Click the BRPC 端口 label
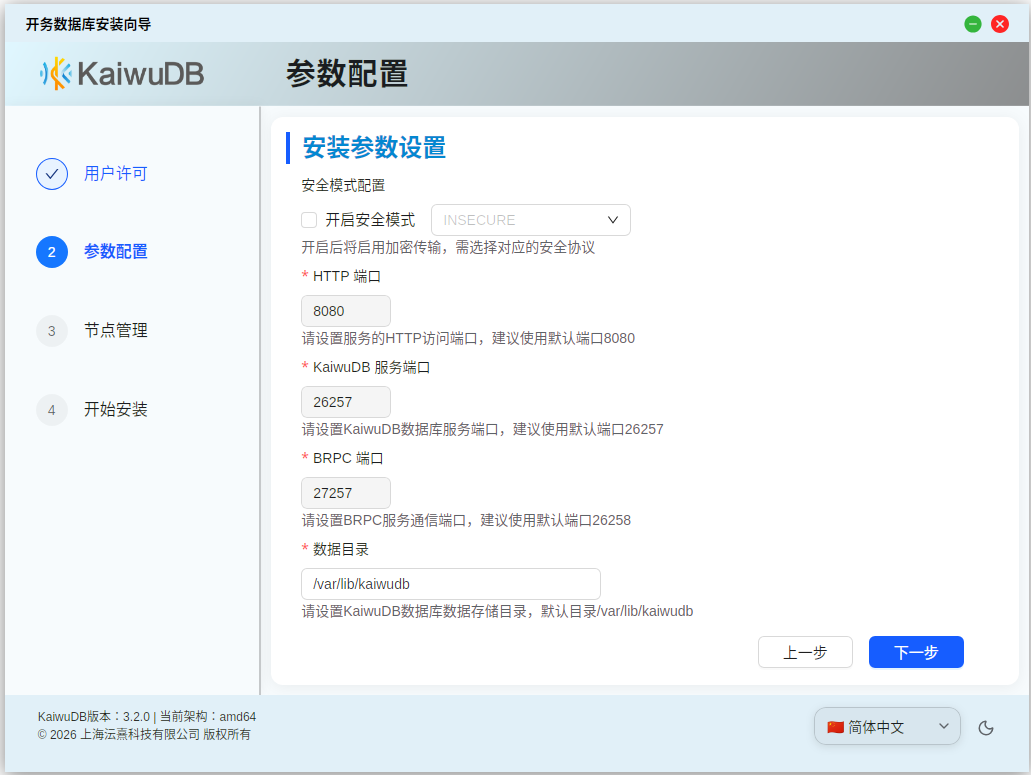Viewport: 1031px width, 775px height. pyautogui.click(x=348, y=458)
